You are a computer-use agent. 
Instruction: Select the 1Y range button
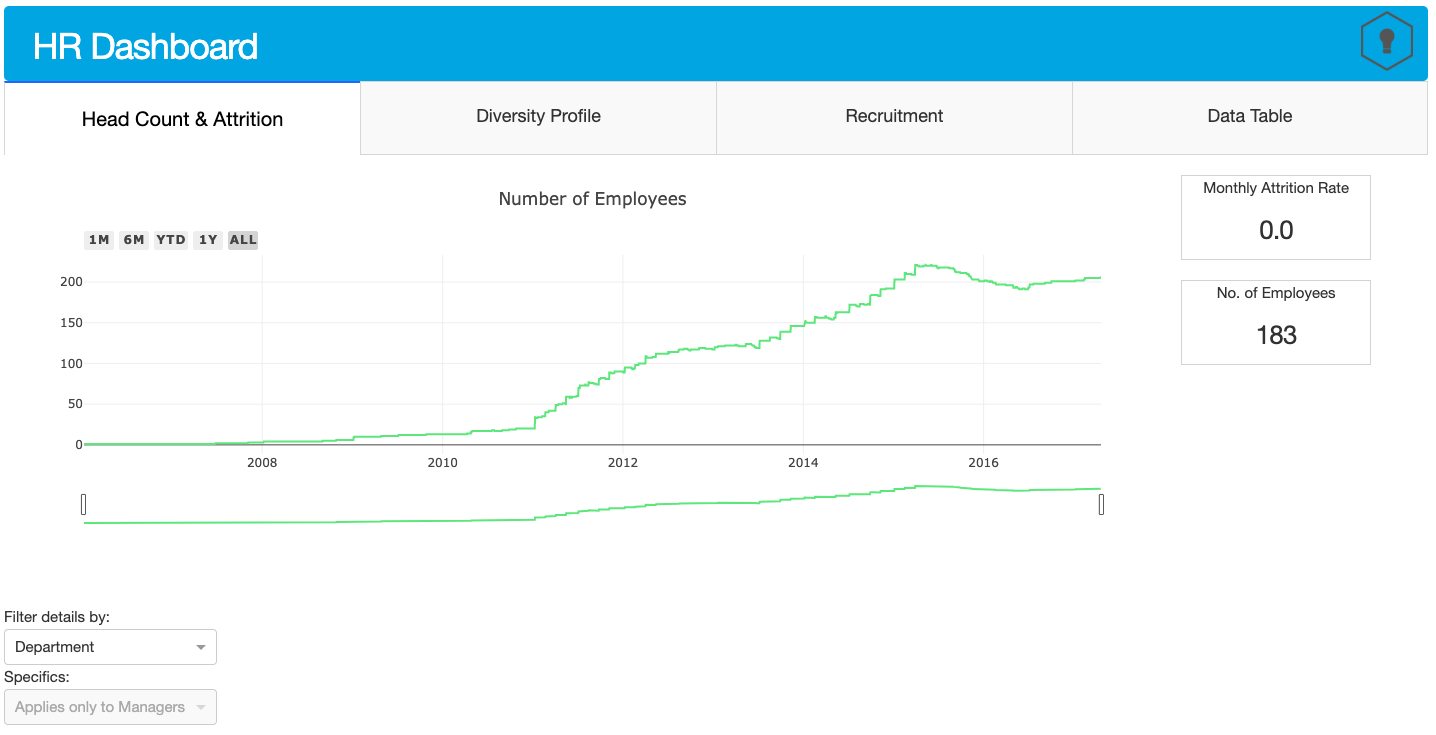pos(208,240)
